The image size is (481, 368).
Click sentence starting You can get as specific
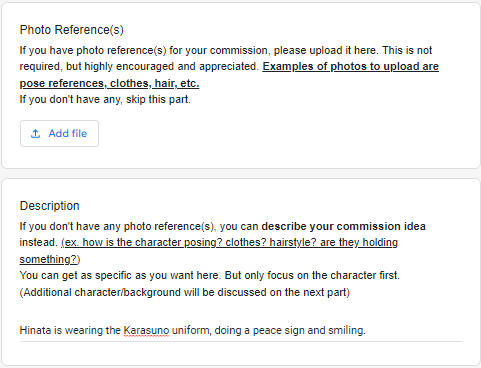(x=209, y=275)
